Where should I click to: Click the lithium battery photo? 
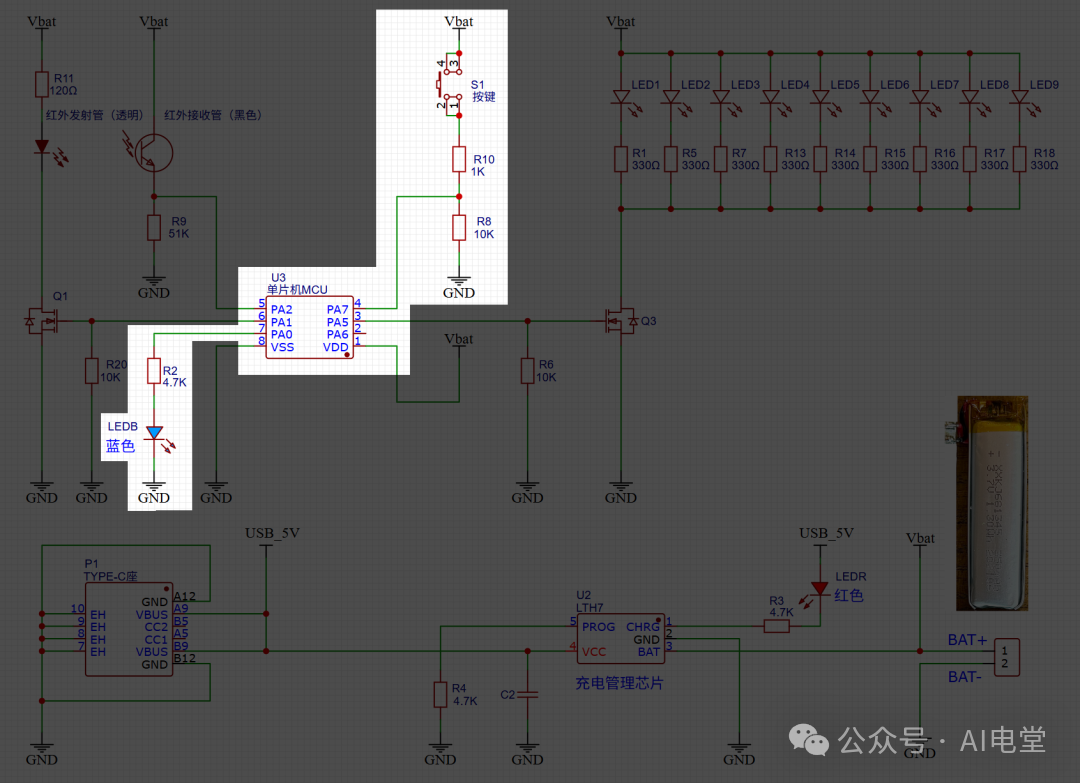[992, 503]
